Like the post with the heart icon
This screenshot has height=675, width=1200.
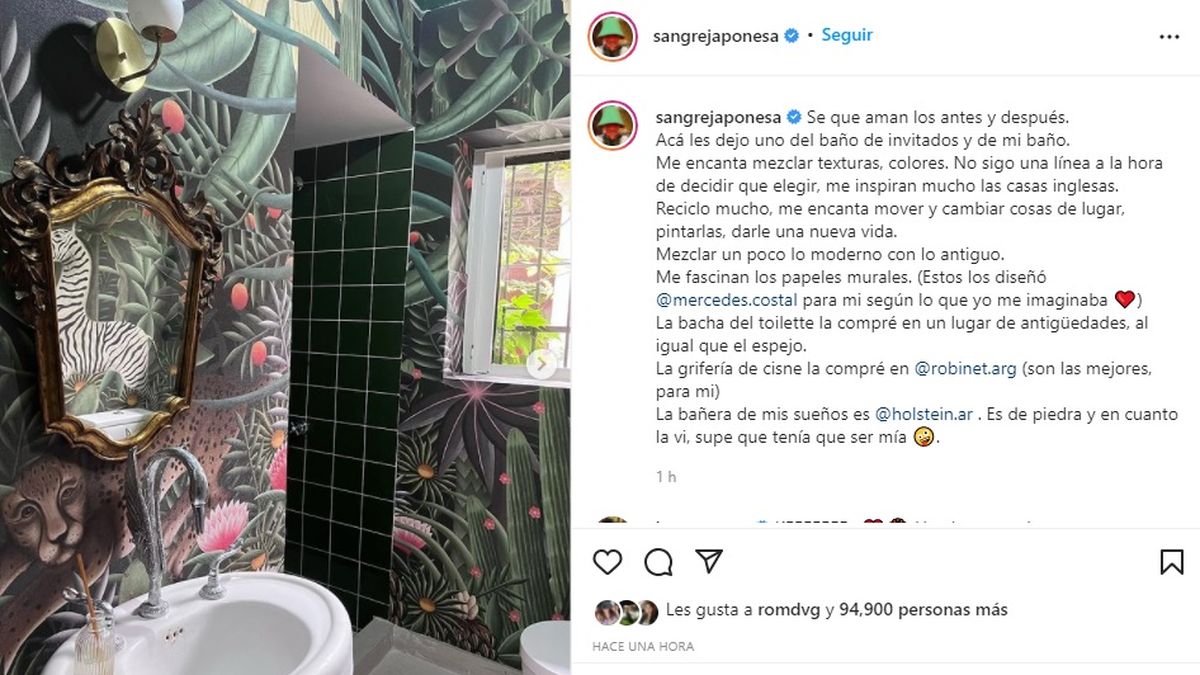607,562
